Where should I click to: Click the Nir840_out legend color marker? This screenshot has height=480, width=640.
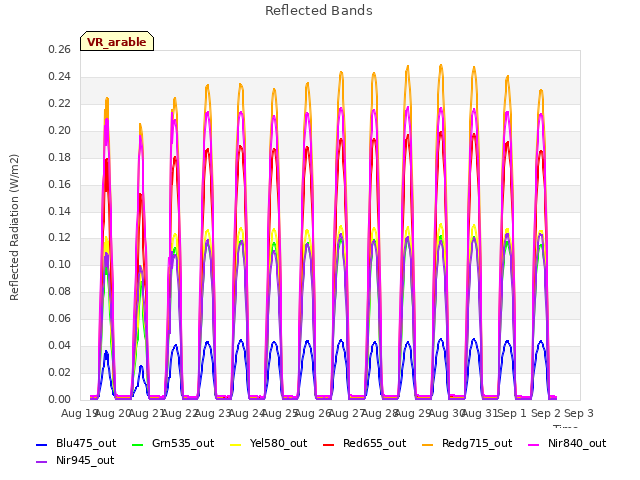534,444
